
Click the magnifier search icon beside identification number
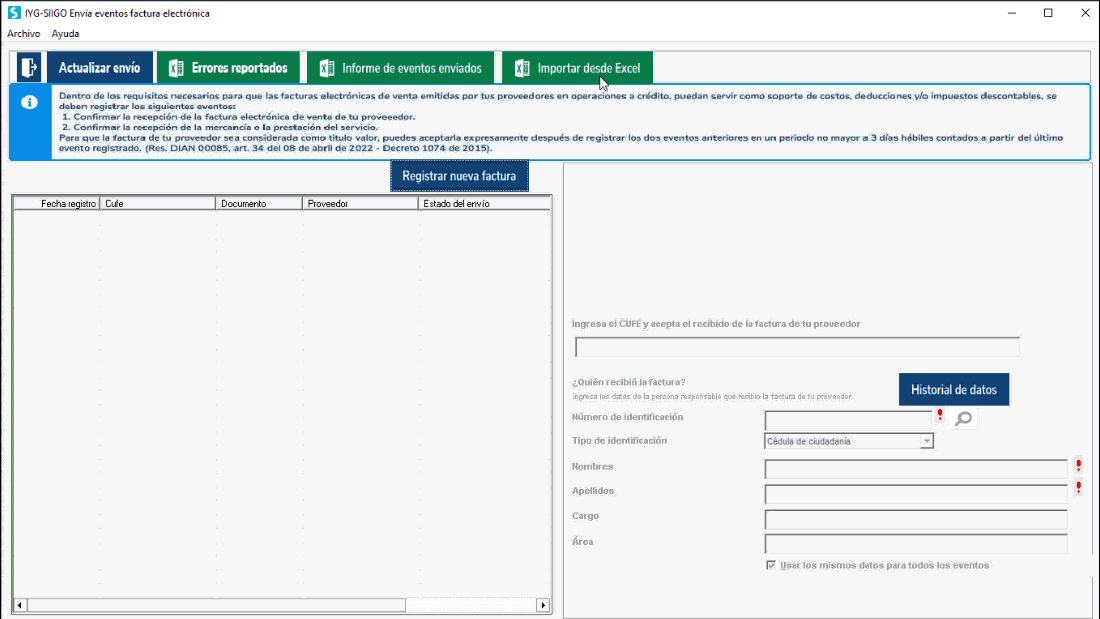(963, 419)
